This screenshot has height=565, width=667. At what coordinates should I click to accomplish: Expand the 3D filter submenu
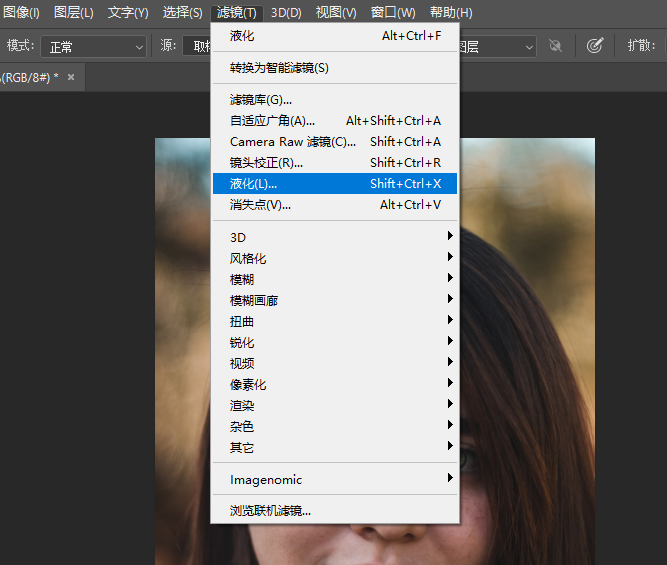335,237
